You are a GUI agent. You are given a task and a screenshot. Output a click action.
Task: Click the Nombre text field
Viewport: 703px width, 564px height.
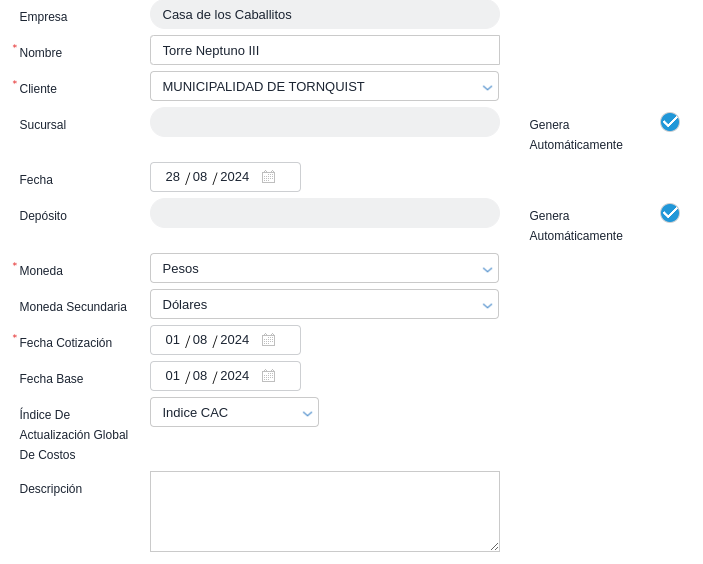324,50
